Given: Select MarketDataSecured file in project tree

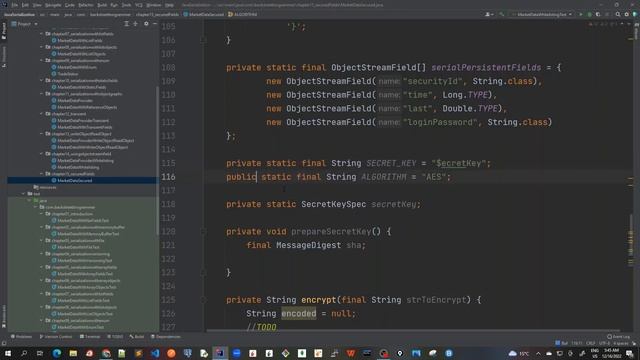Looking at the screenshot, I should click(75, 180).
